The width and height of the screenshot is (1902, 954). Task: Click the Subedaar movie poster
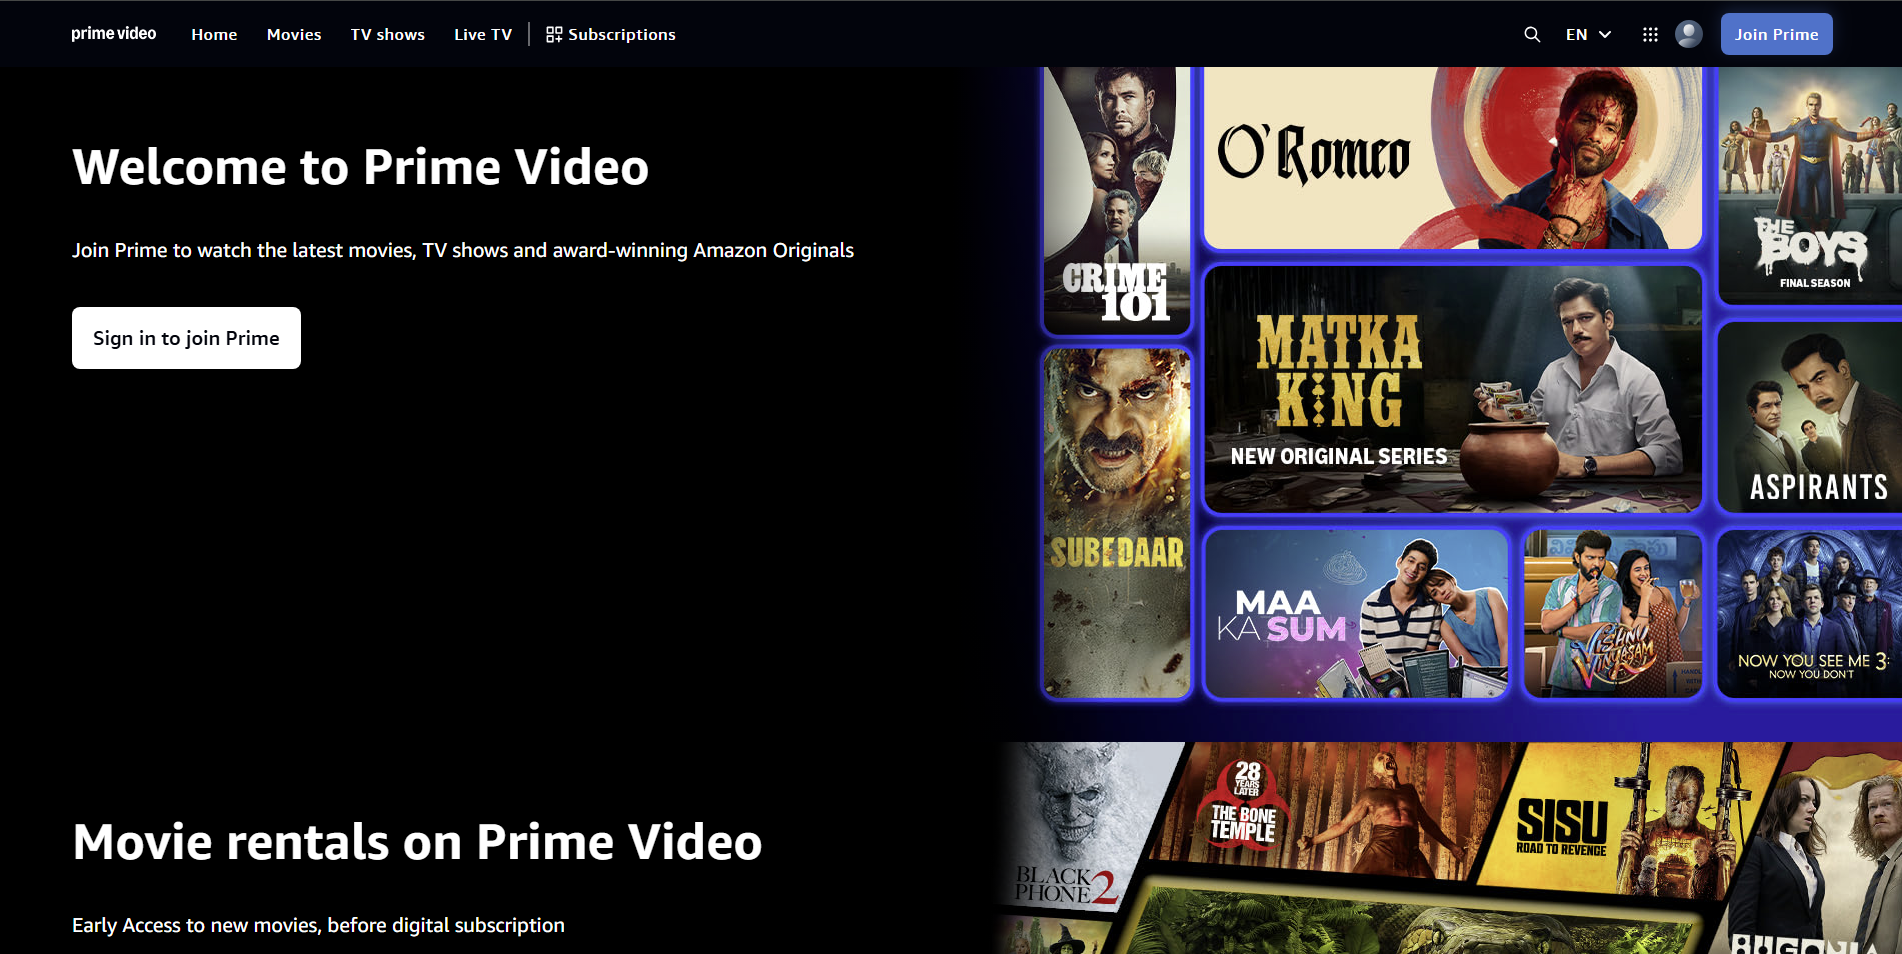1116,521
